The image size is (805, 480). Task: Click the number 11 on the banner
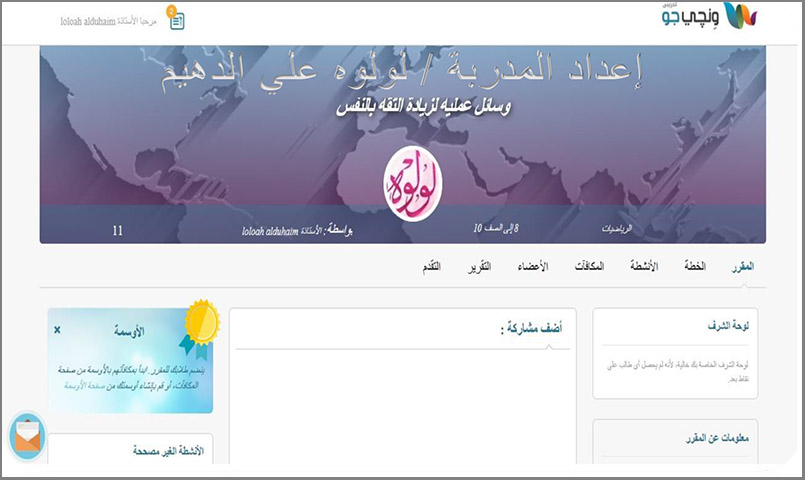click(x=118, y=231)
